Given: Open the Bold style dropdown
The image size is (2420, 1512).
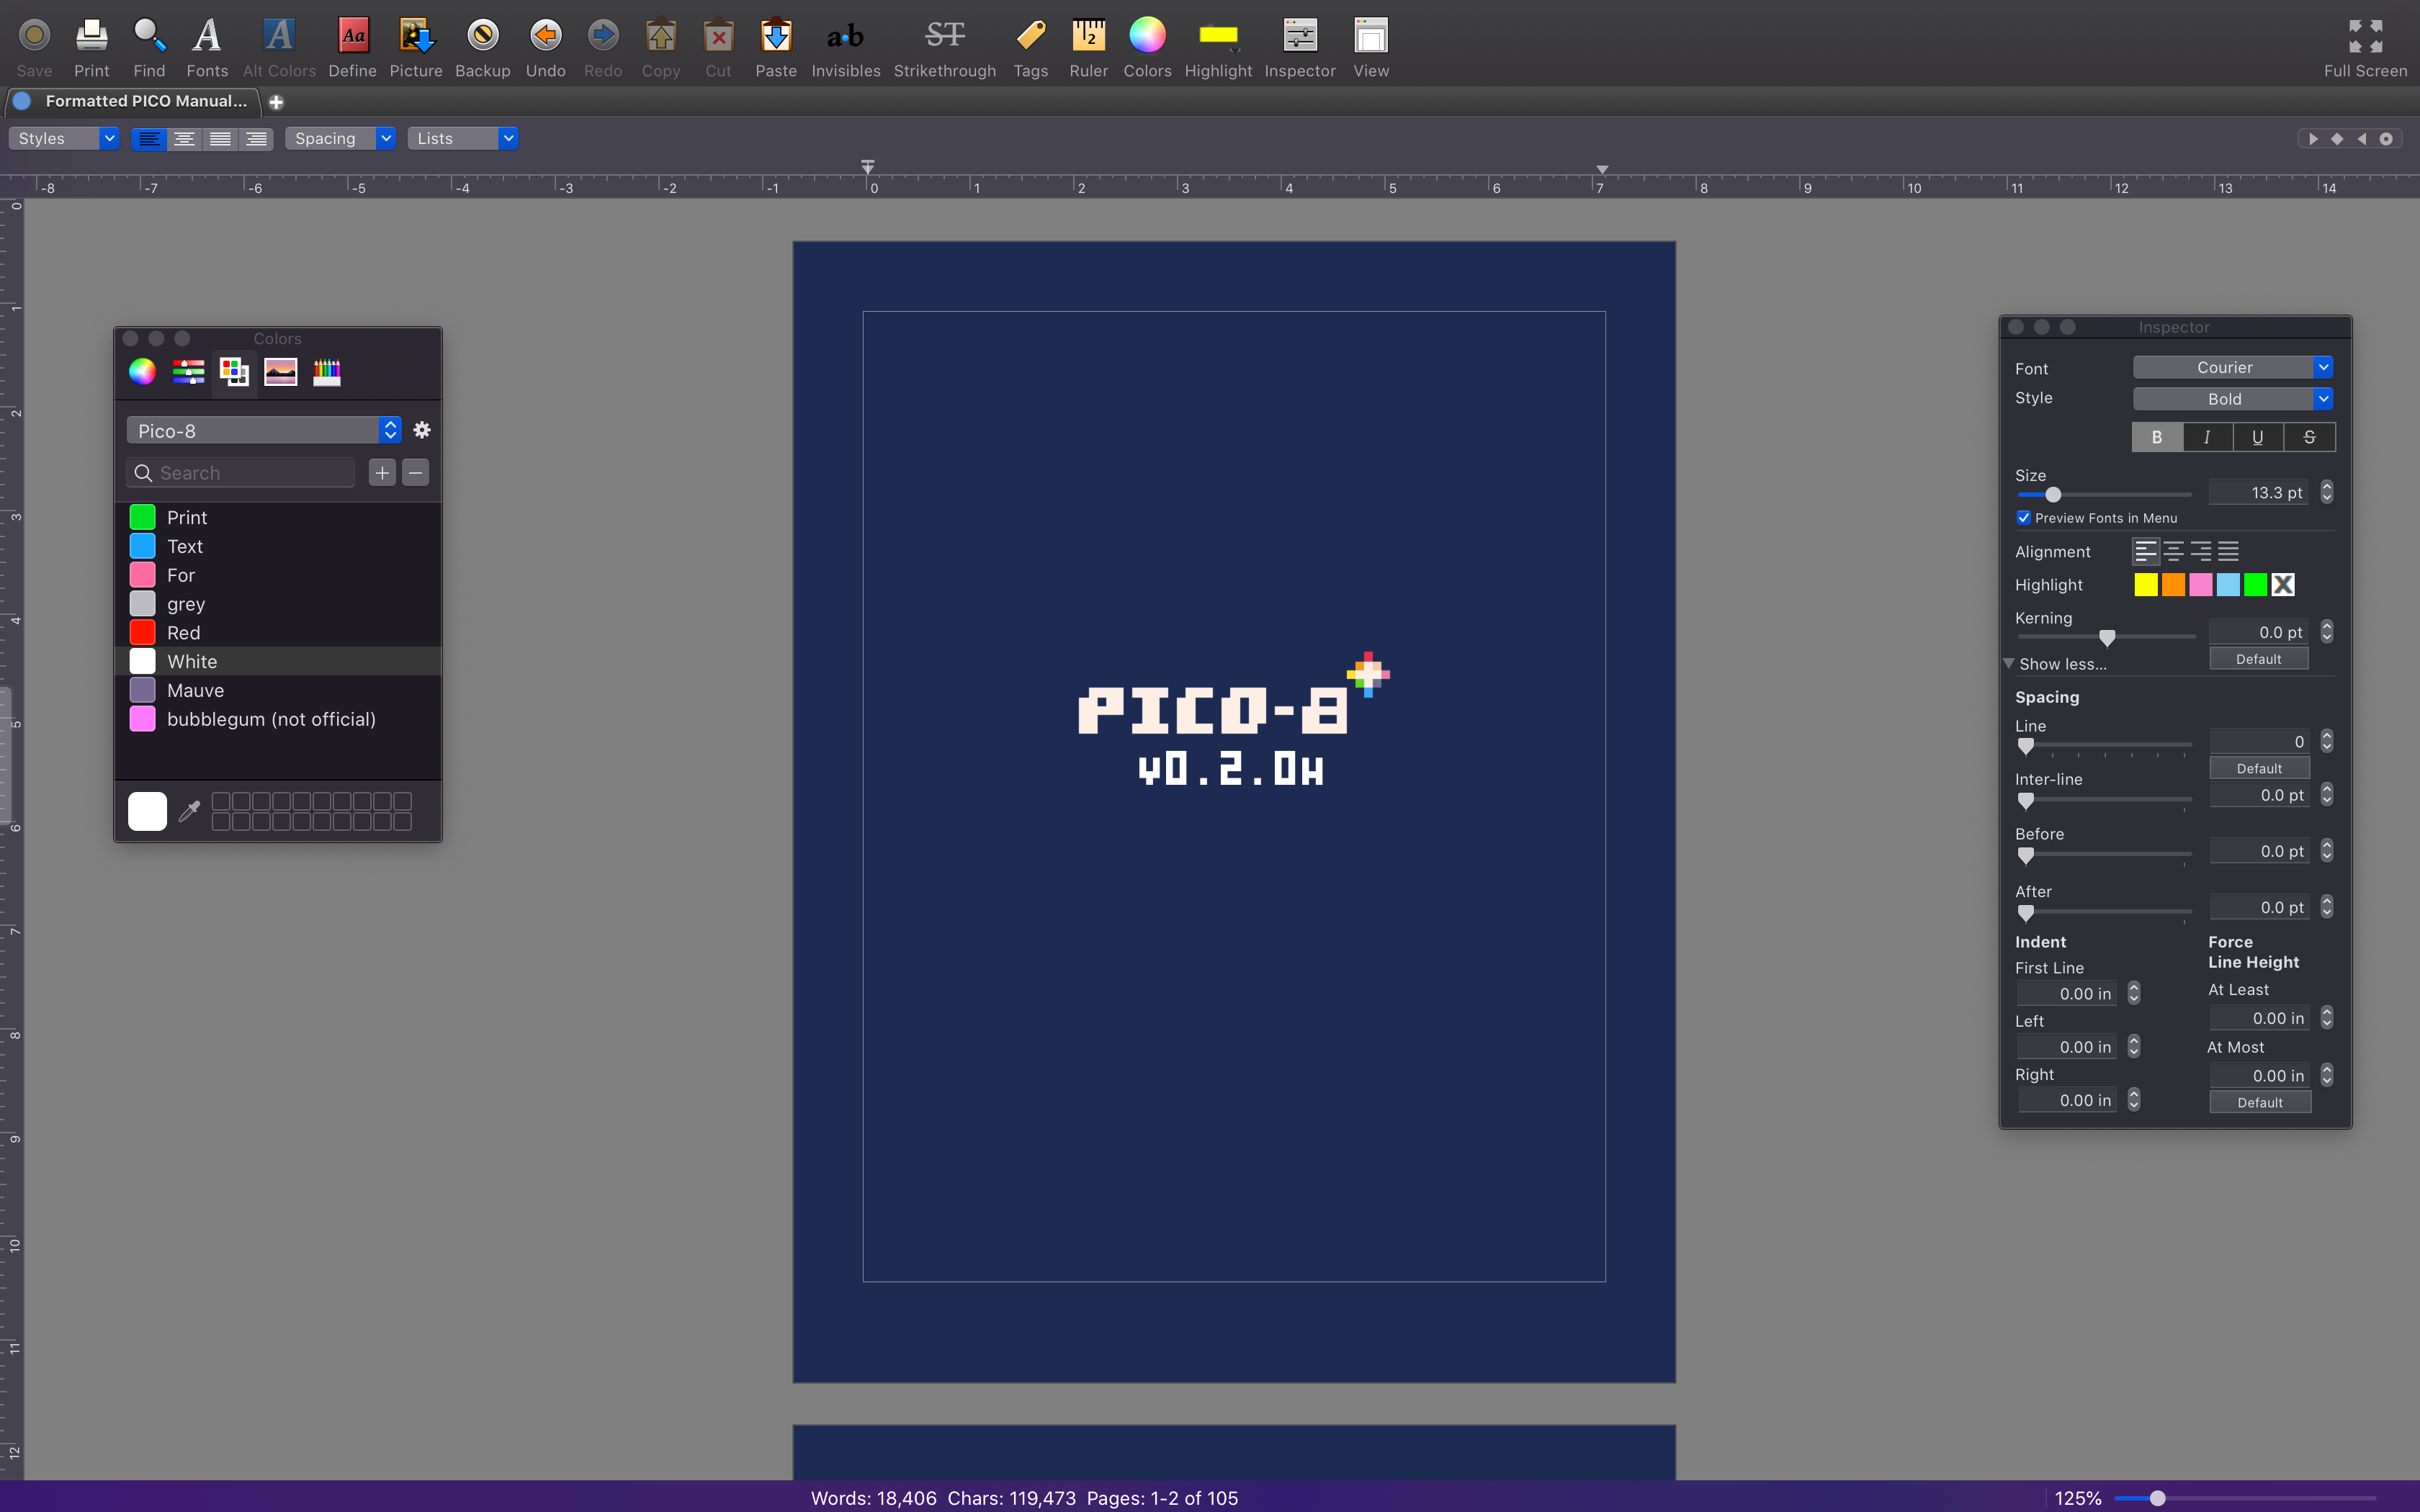Looking at the screenshot, I should (x=2233, y=399).
